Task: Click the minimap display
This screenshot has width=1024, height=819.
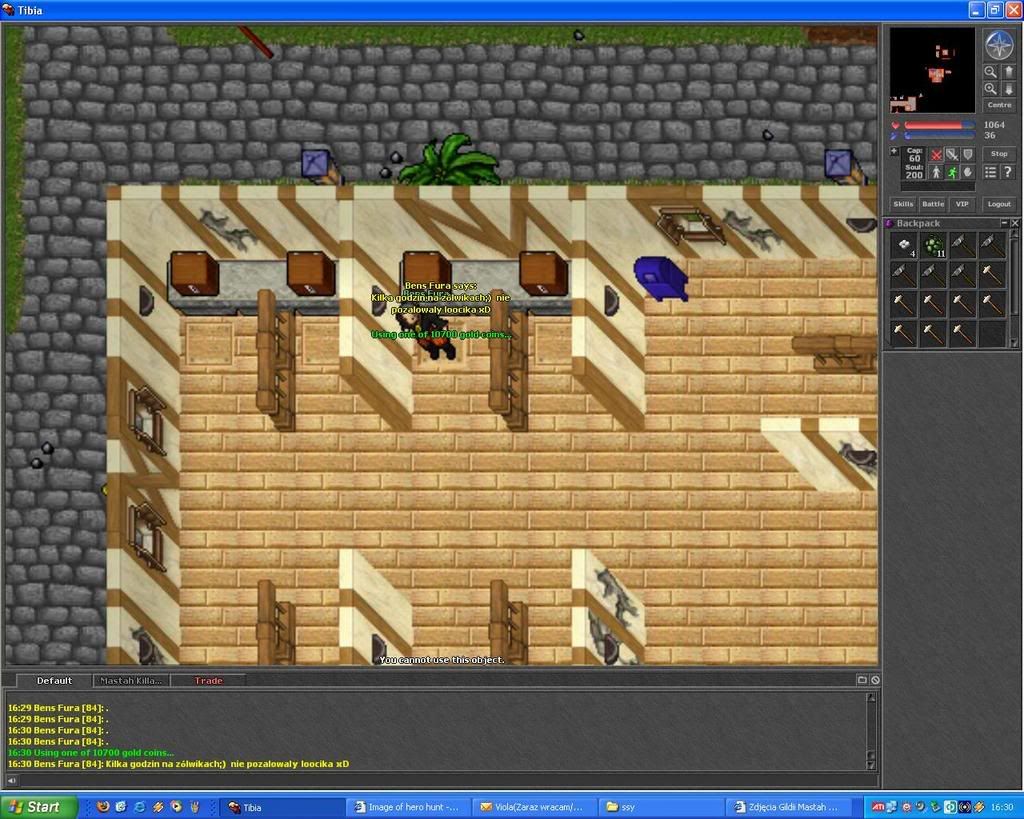Action: pos(933,70)
